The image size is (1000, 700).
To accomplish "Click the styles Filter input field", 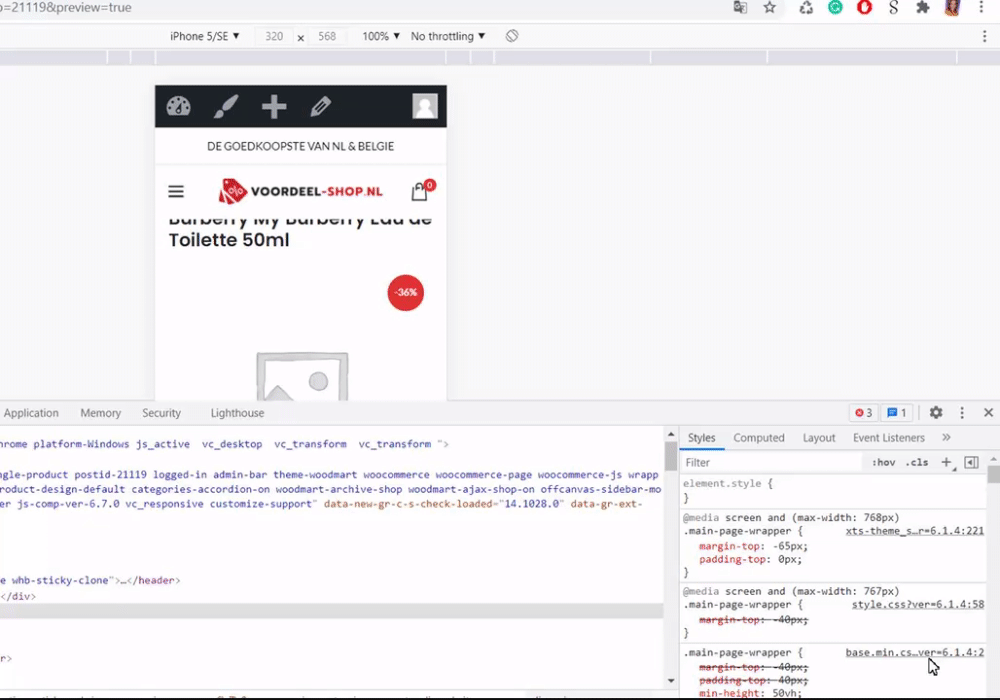I will point(772,463).
